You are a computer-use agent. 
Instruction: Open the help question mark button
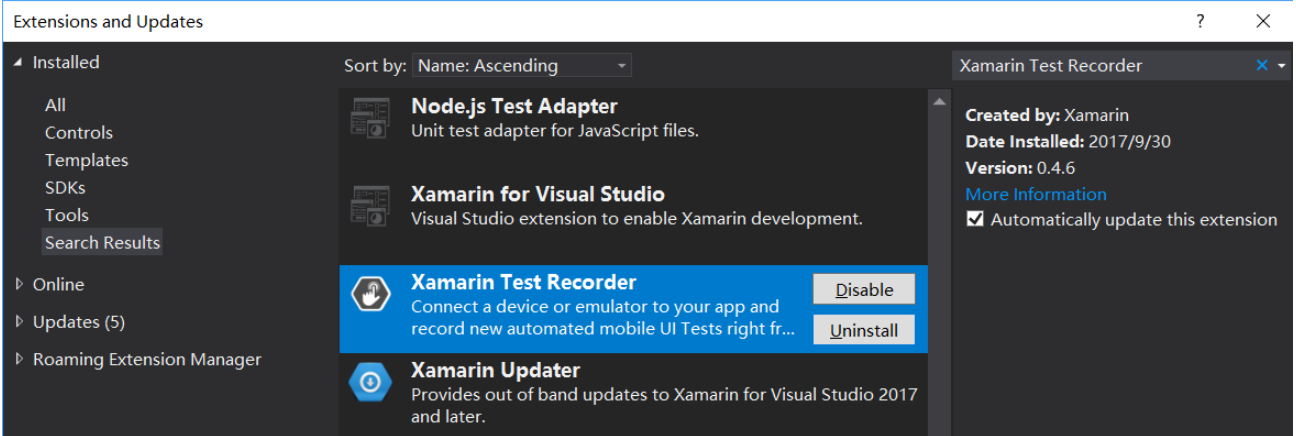pos(1201,21)
